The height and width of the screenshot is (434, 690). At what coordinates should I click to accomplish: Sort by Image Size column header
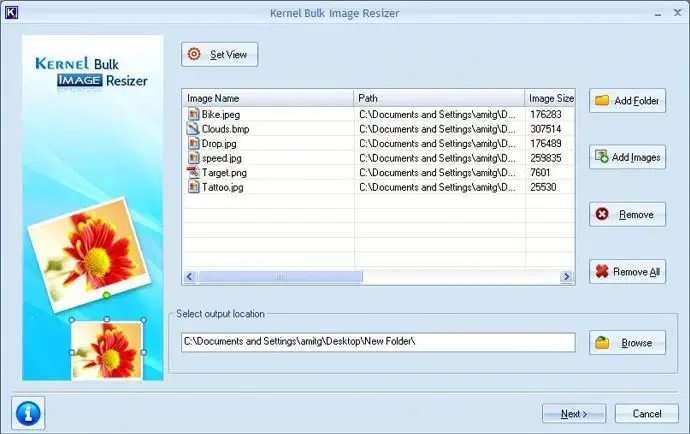point(550,98)
